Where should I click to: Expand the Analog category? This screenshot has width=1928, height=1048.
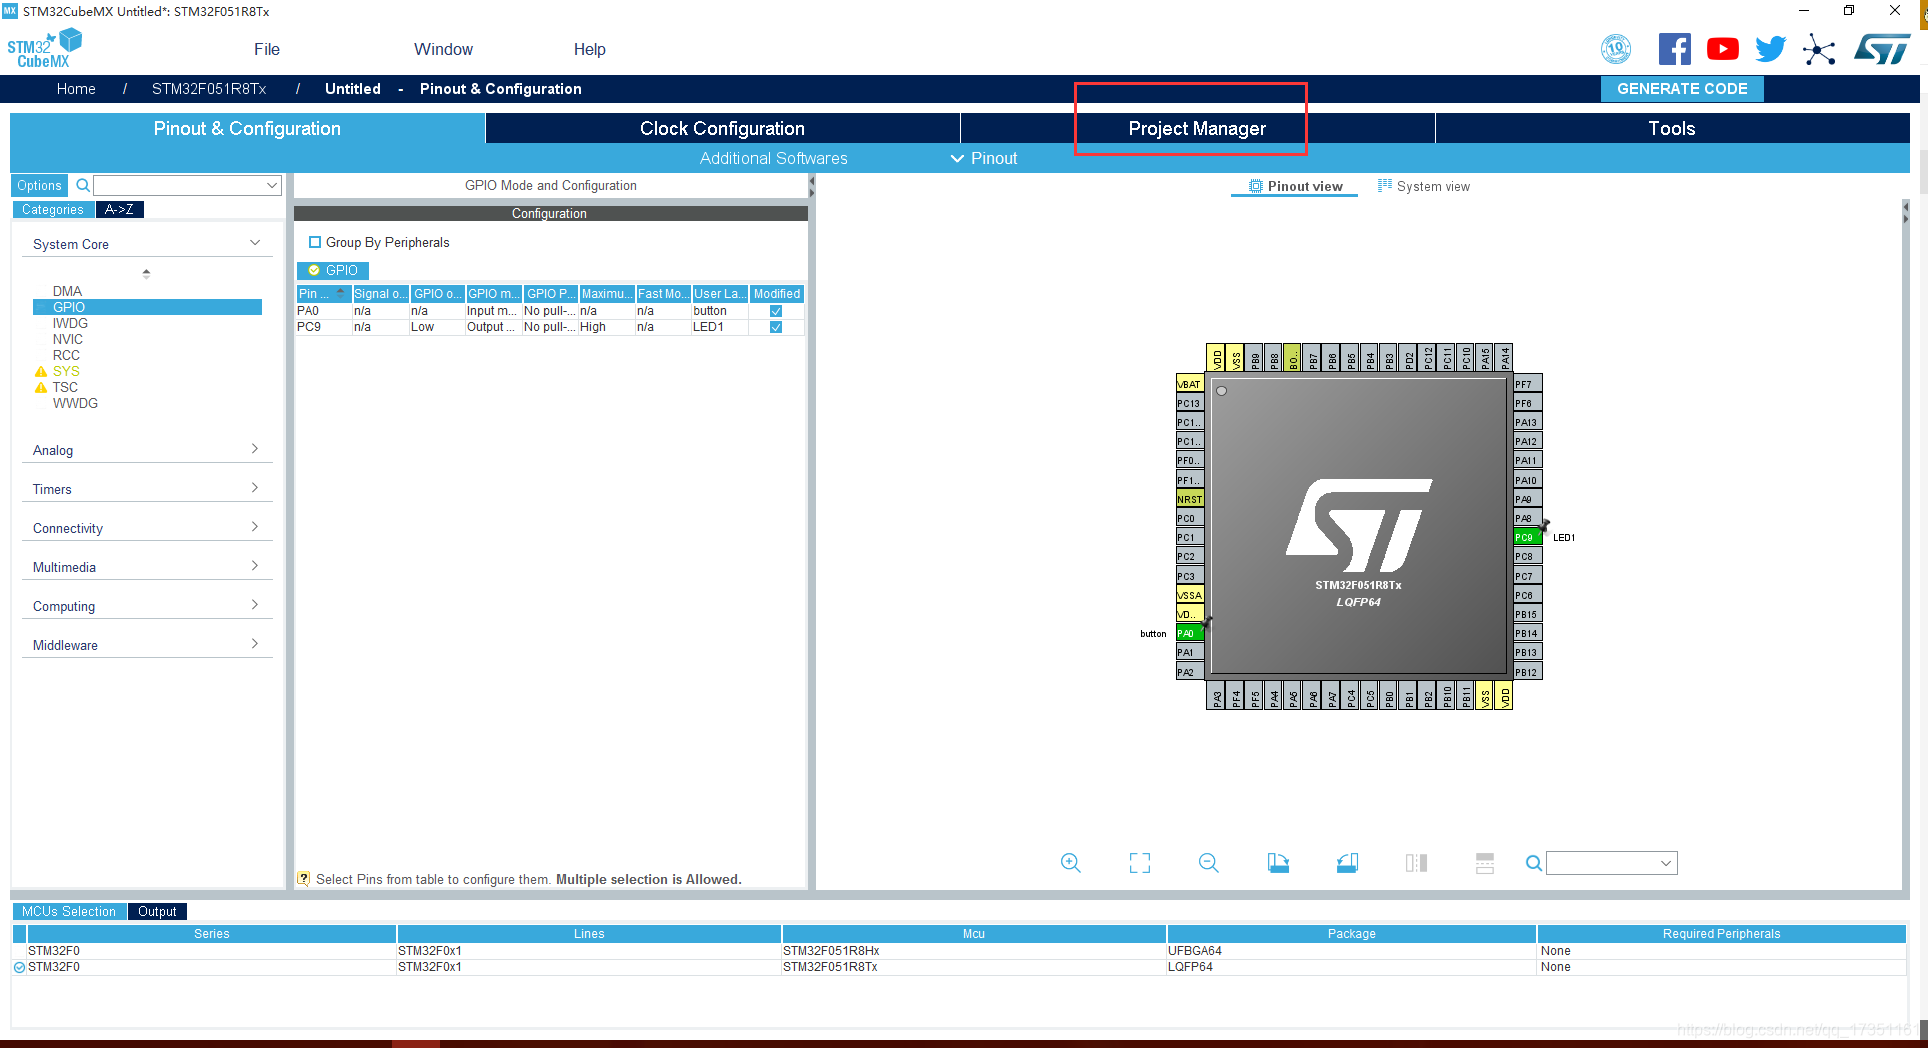(x=255, y=449)
